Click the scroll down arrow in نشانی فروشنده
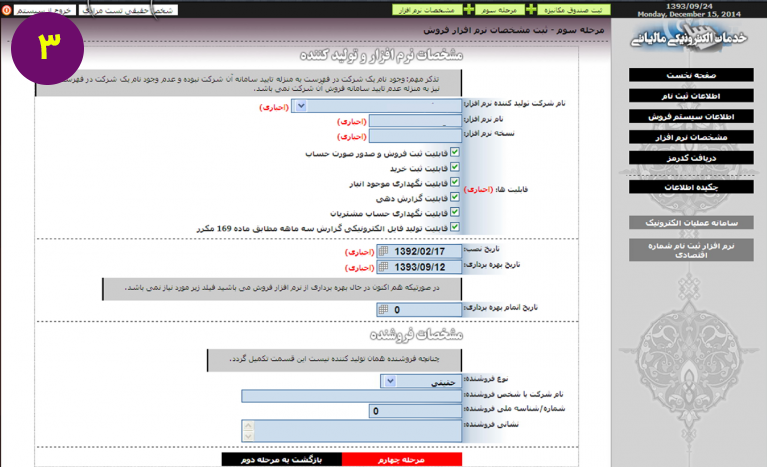 (248, 436)
